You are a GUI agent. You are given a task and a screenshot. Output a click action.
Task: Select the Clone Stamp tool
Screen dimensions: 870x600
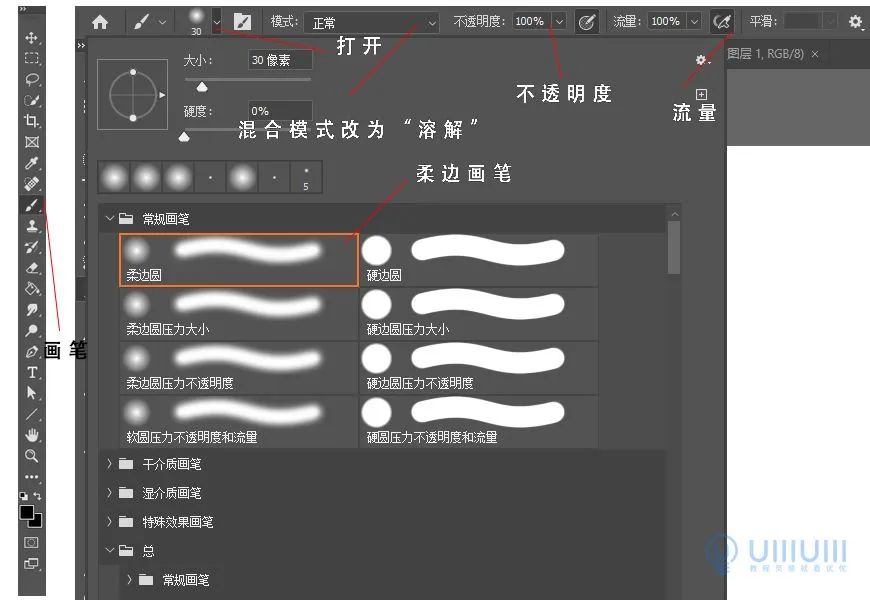point(33,225)
